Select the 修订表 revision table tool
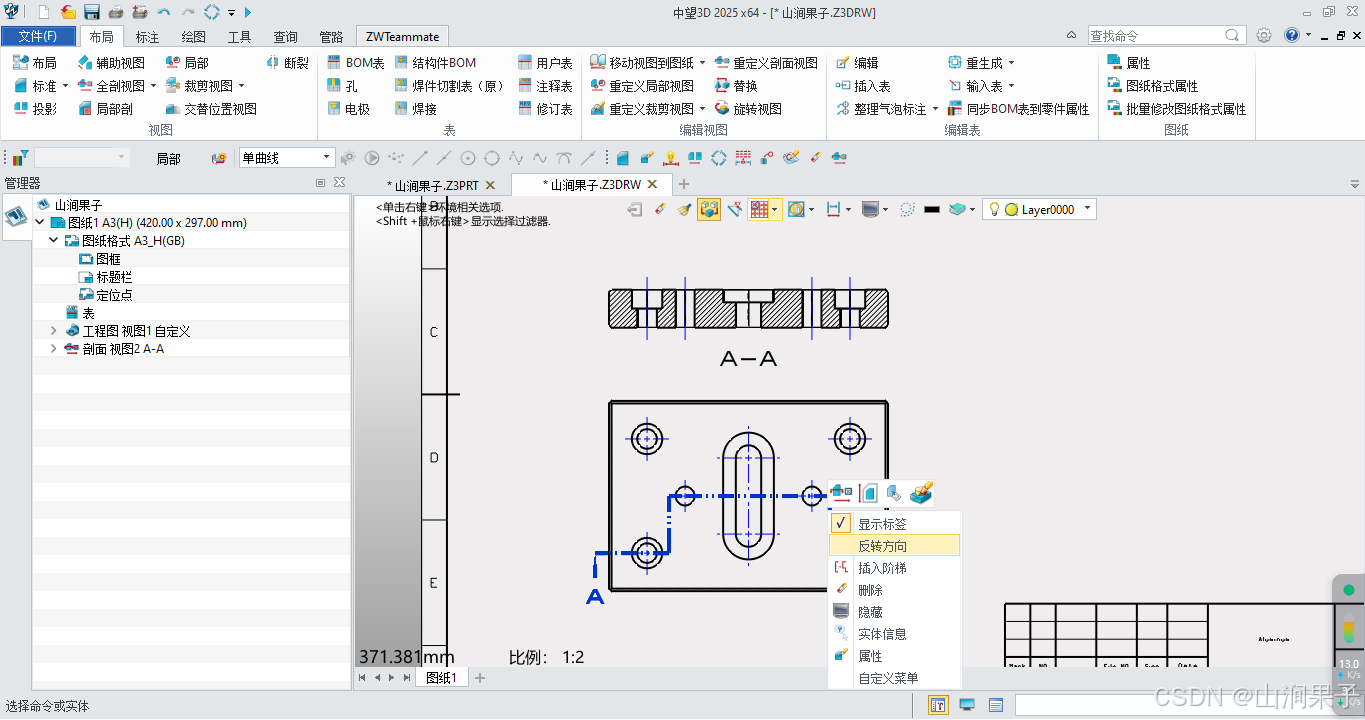The height and width of the screenshot is (720, 1365). [x=546, y=109]
